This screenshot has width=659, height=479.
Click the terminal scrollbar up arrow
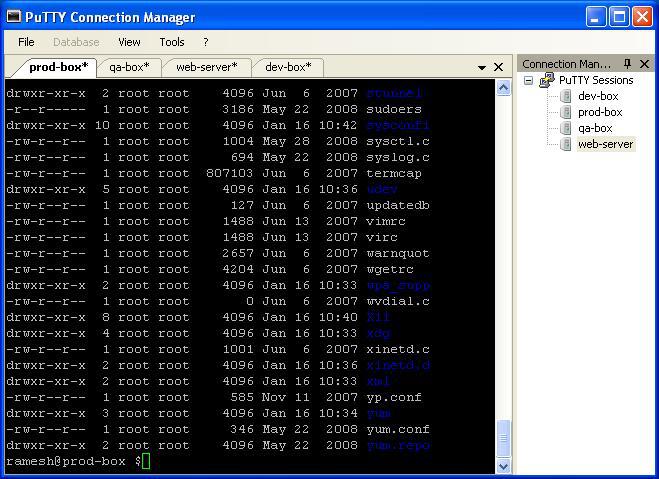click(503, 88)
